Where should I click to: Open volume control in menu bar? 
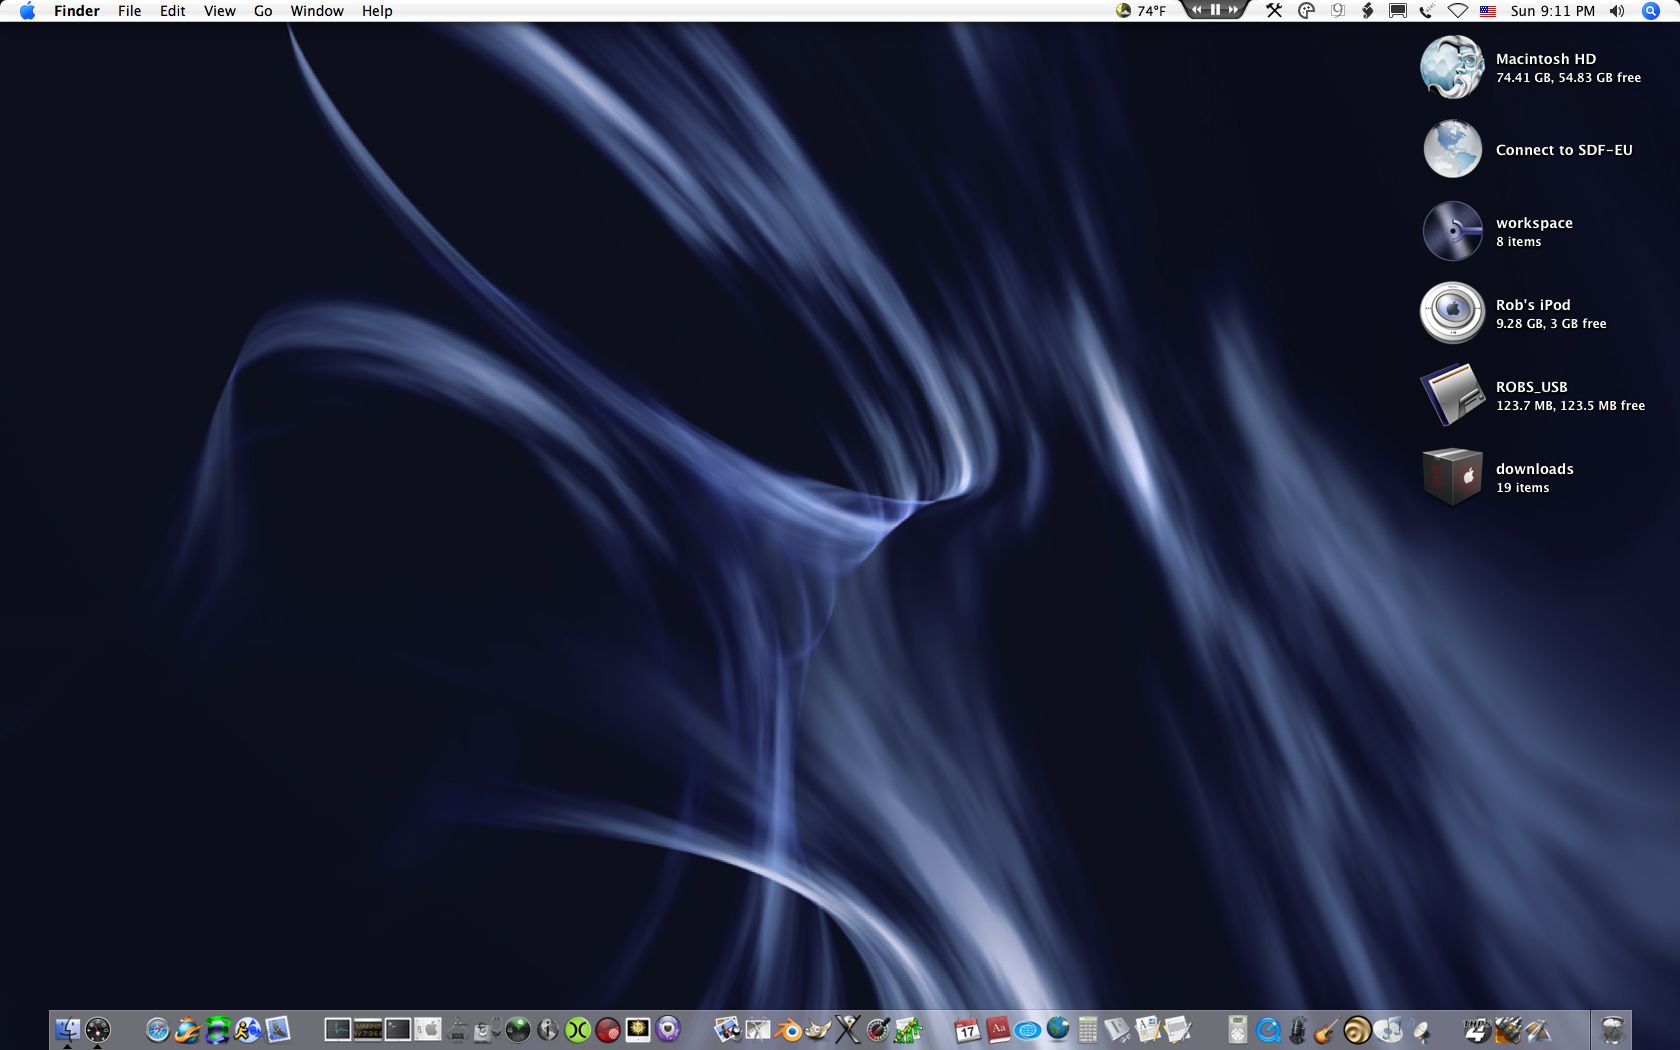pyautogui.click(x=1617, y=11)
